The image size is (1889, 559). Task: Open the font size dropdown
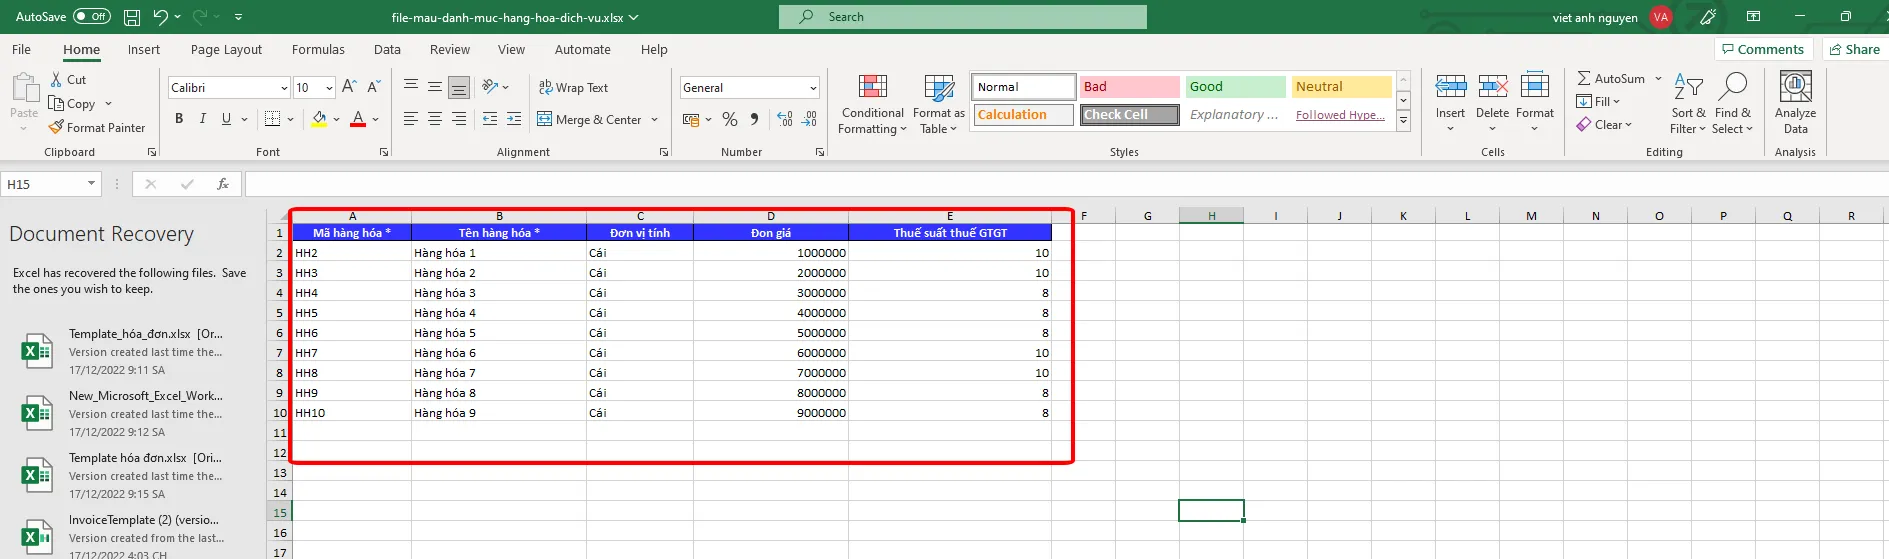[x=329, y=88]
